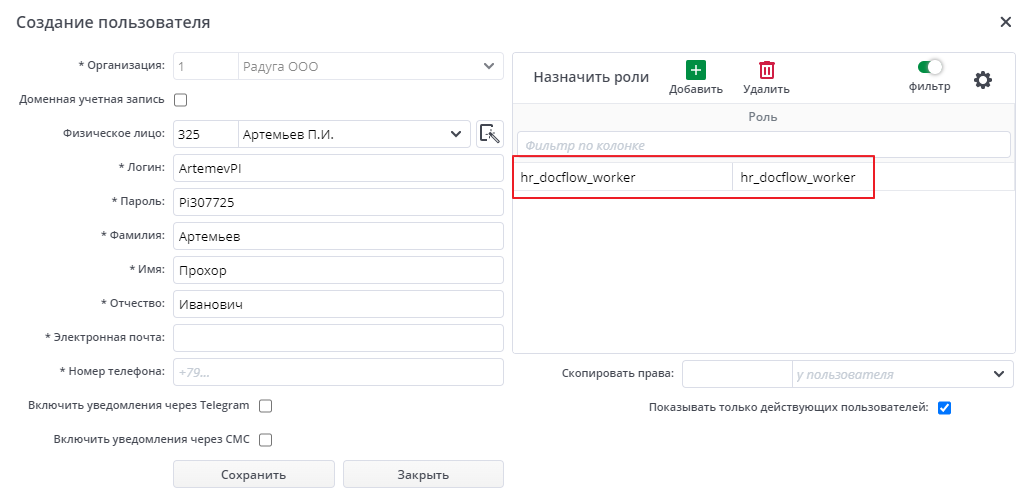Uncheck show only active users checkbox
Viewport: 1019px width, 491px height.
click(x=944, y=408)
